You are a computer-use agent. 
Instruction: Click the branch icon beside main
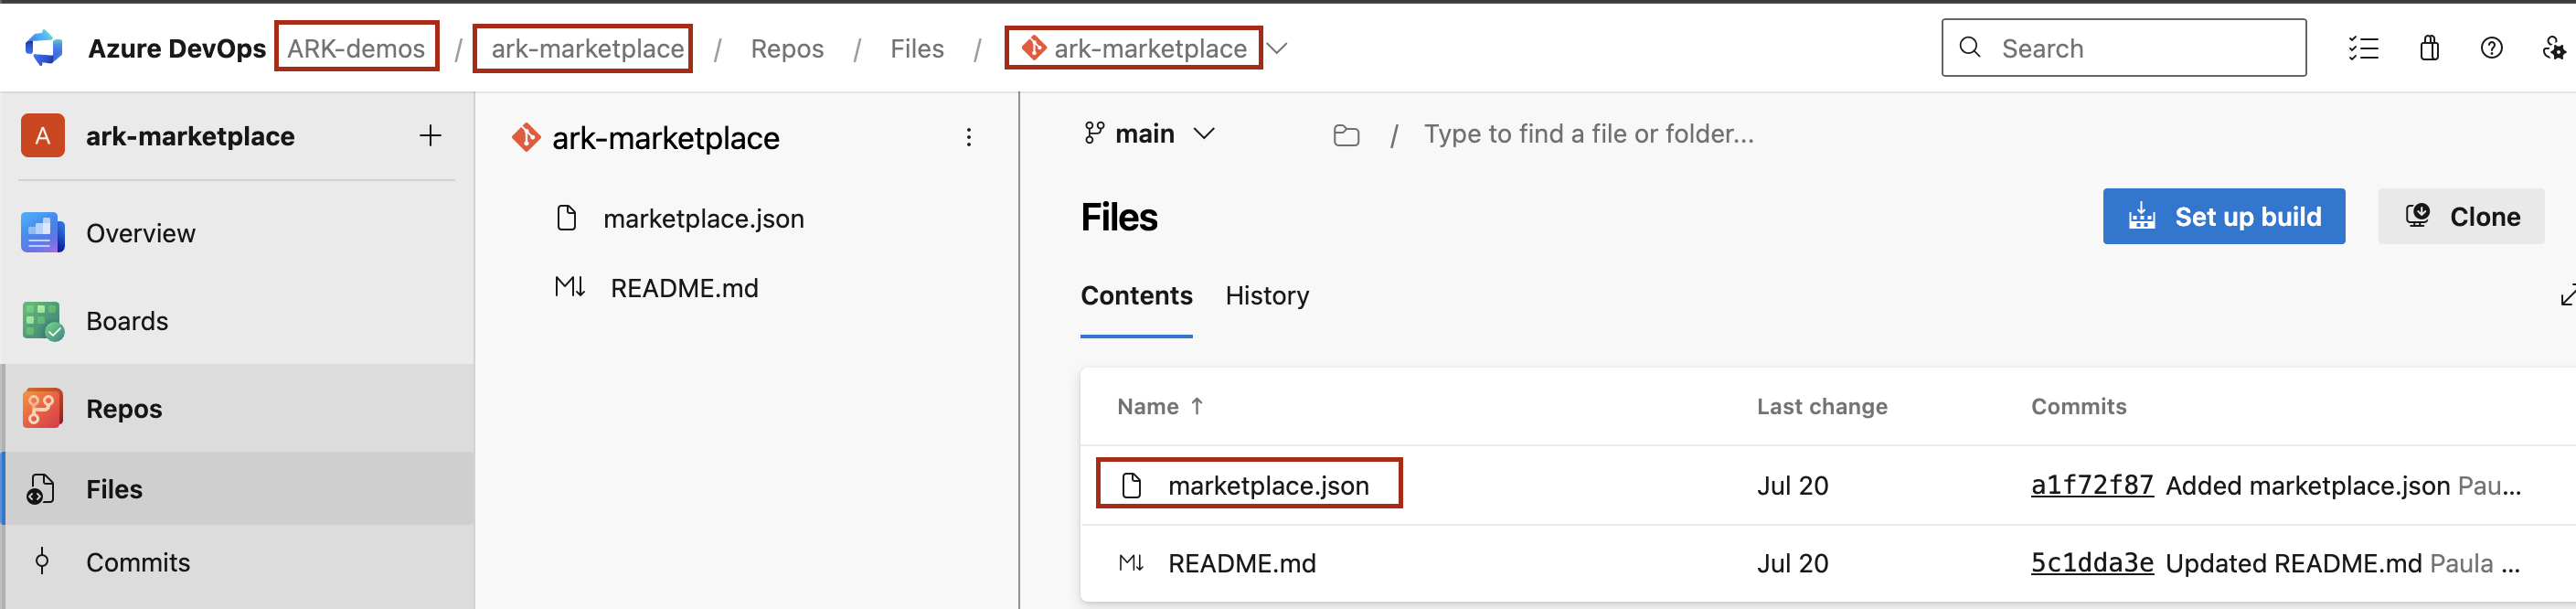pos(1094,133)
